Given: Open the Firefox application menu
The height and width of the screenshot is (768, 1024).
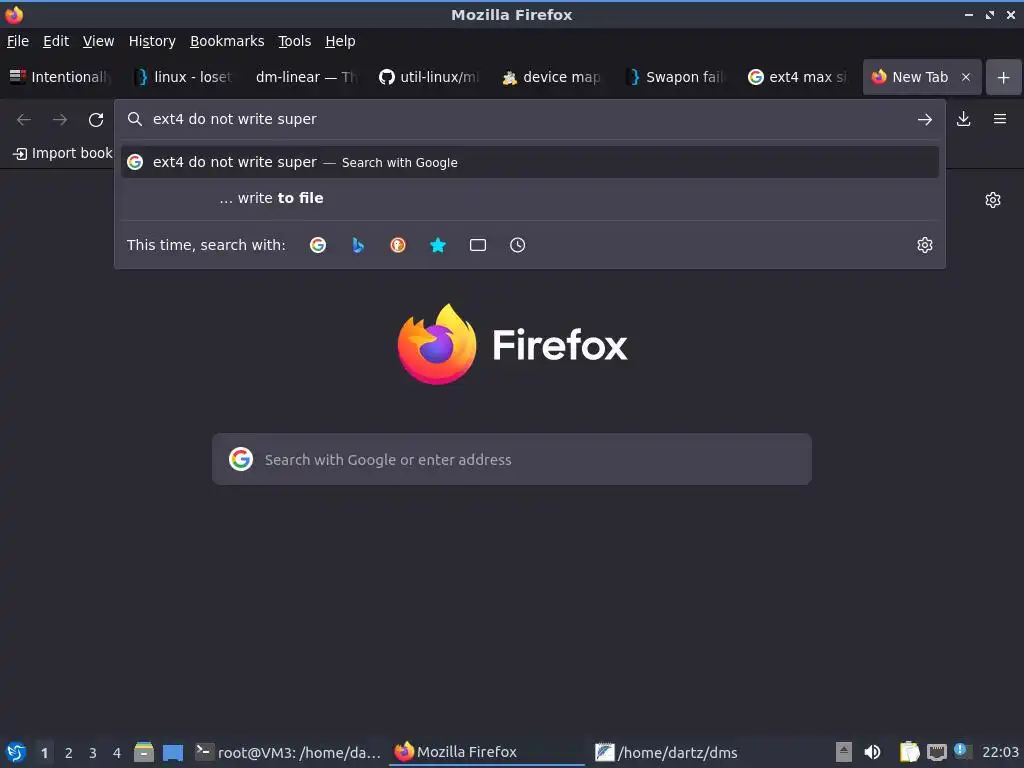Looking at the screenshot, I should [999, 119].
